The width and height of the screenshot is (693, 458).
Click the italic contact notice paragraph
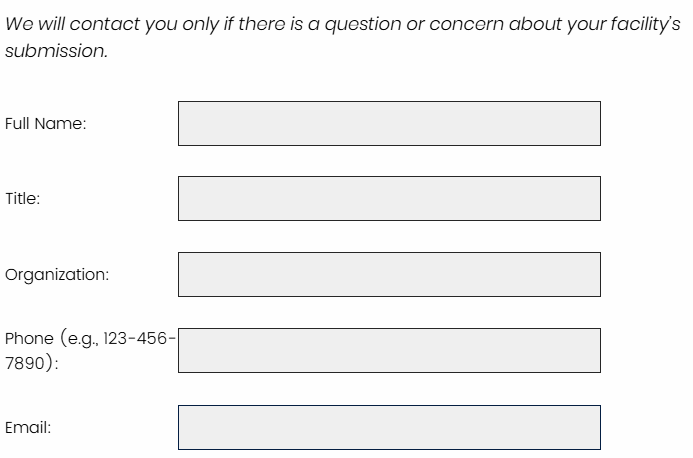343,37
